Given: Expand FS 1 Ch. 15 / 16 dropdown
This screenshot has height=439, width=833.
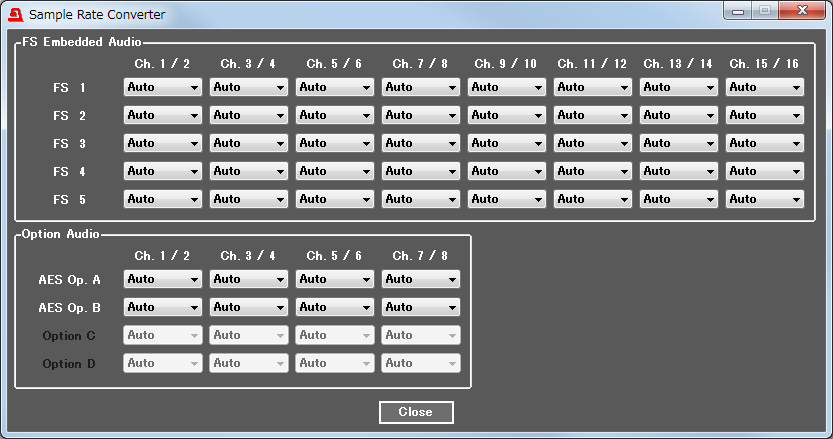Looking at the screenshot, I should coord(765,87).
